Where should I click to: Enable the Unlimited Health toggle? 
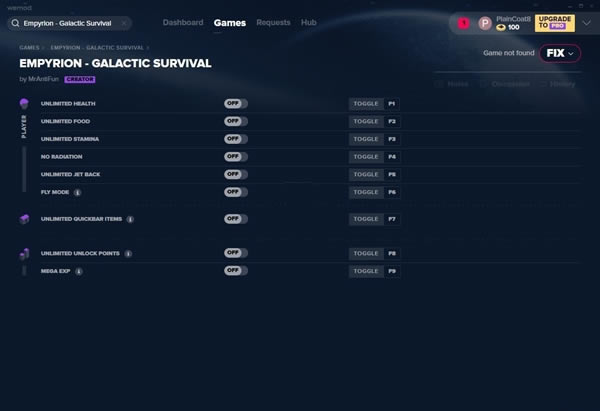click(236, 104)
